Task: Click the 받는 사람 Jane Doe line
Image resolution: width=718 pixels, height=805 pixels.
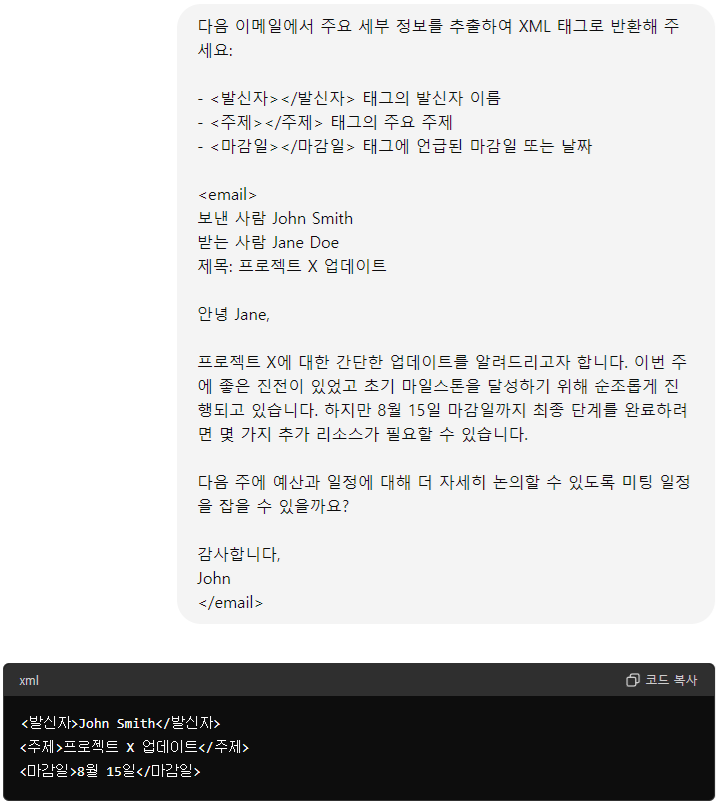Action: (268, 242)
